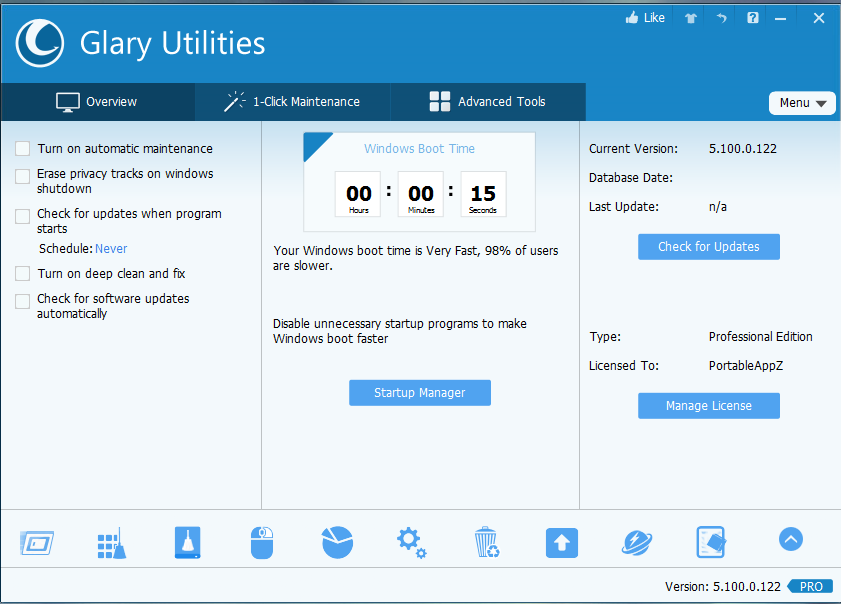Open the help question mark icon
This screenshot has width=841, height=604.
753,18
